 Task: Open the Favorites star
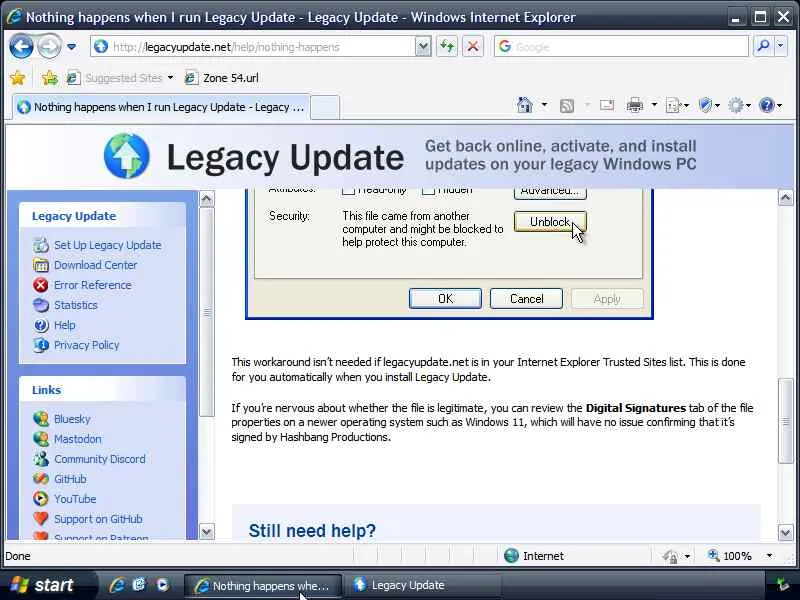[18, 78]
